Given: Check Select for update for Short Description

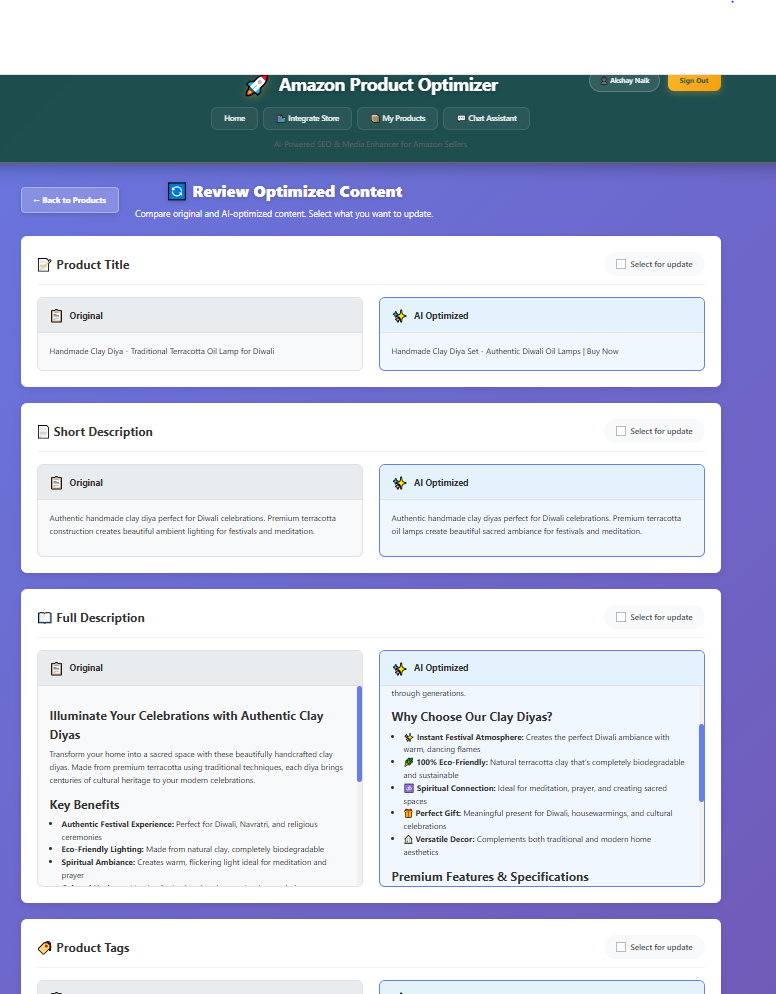Looking at the screenshot, I should click(621, 431).
